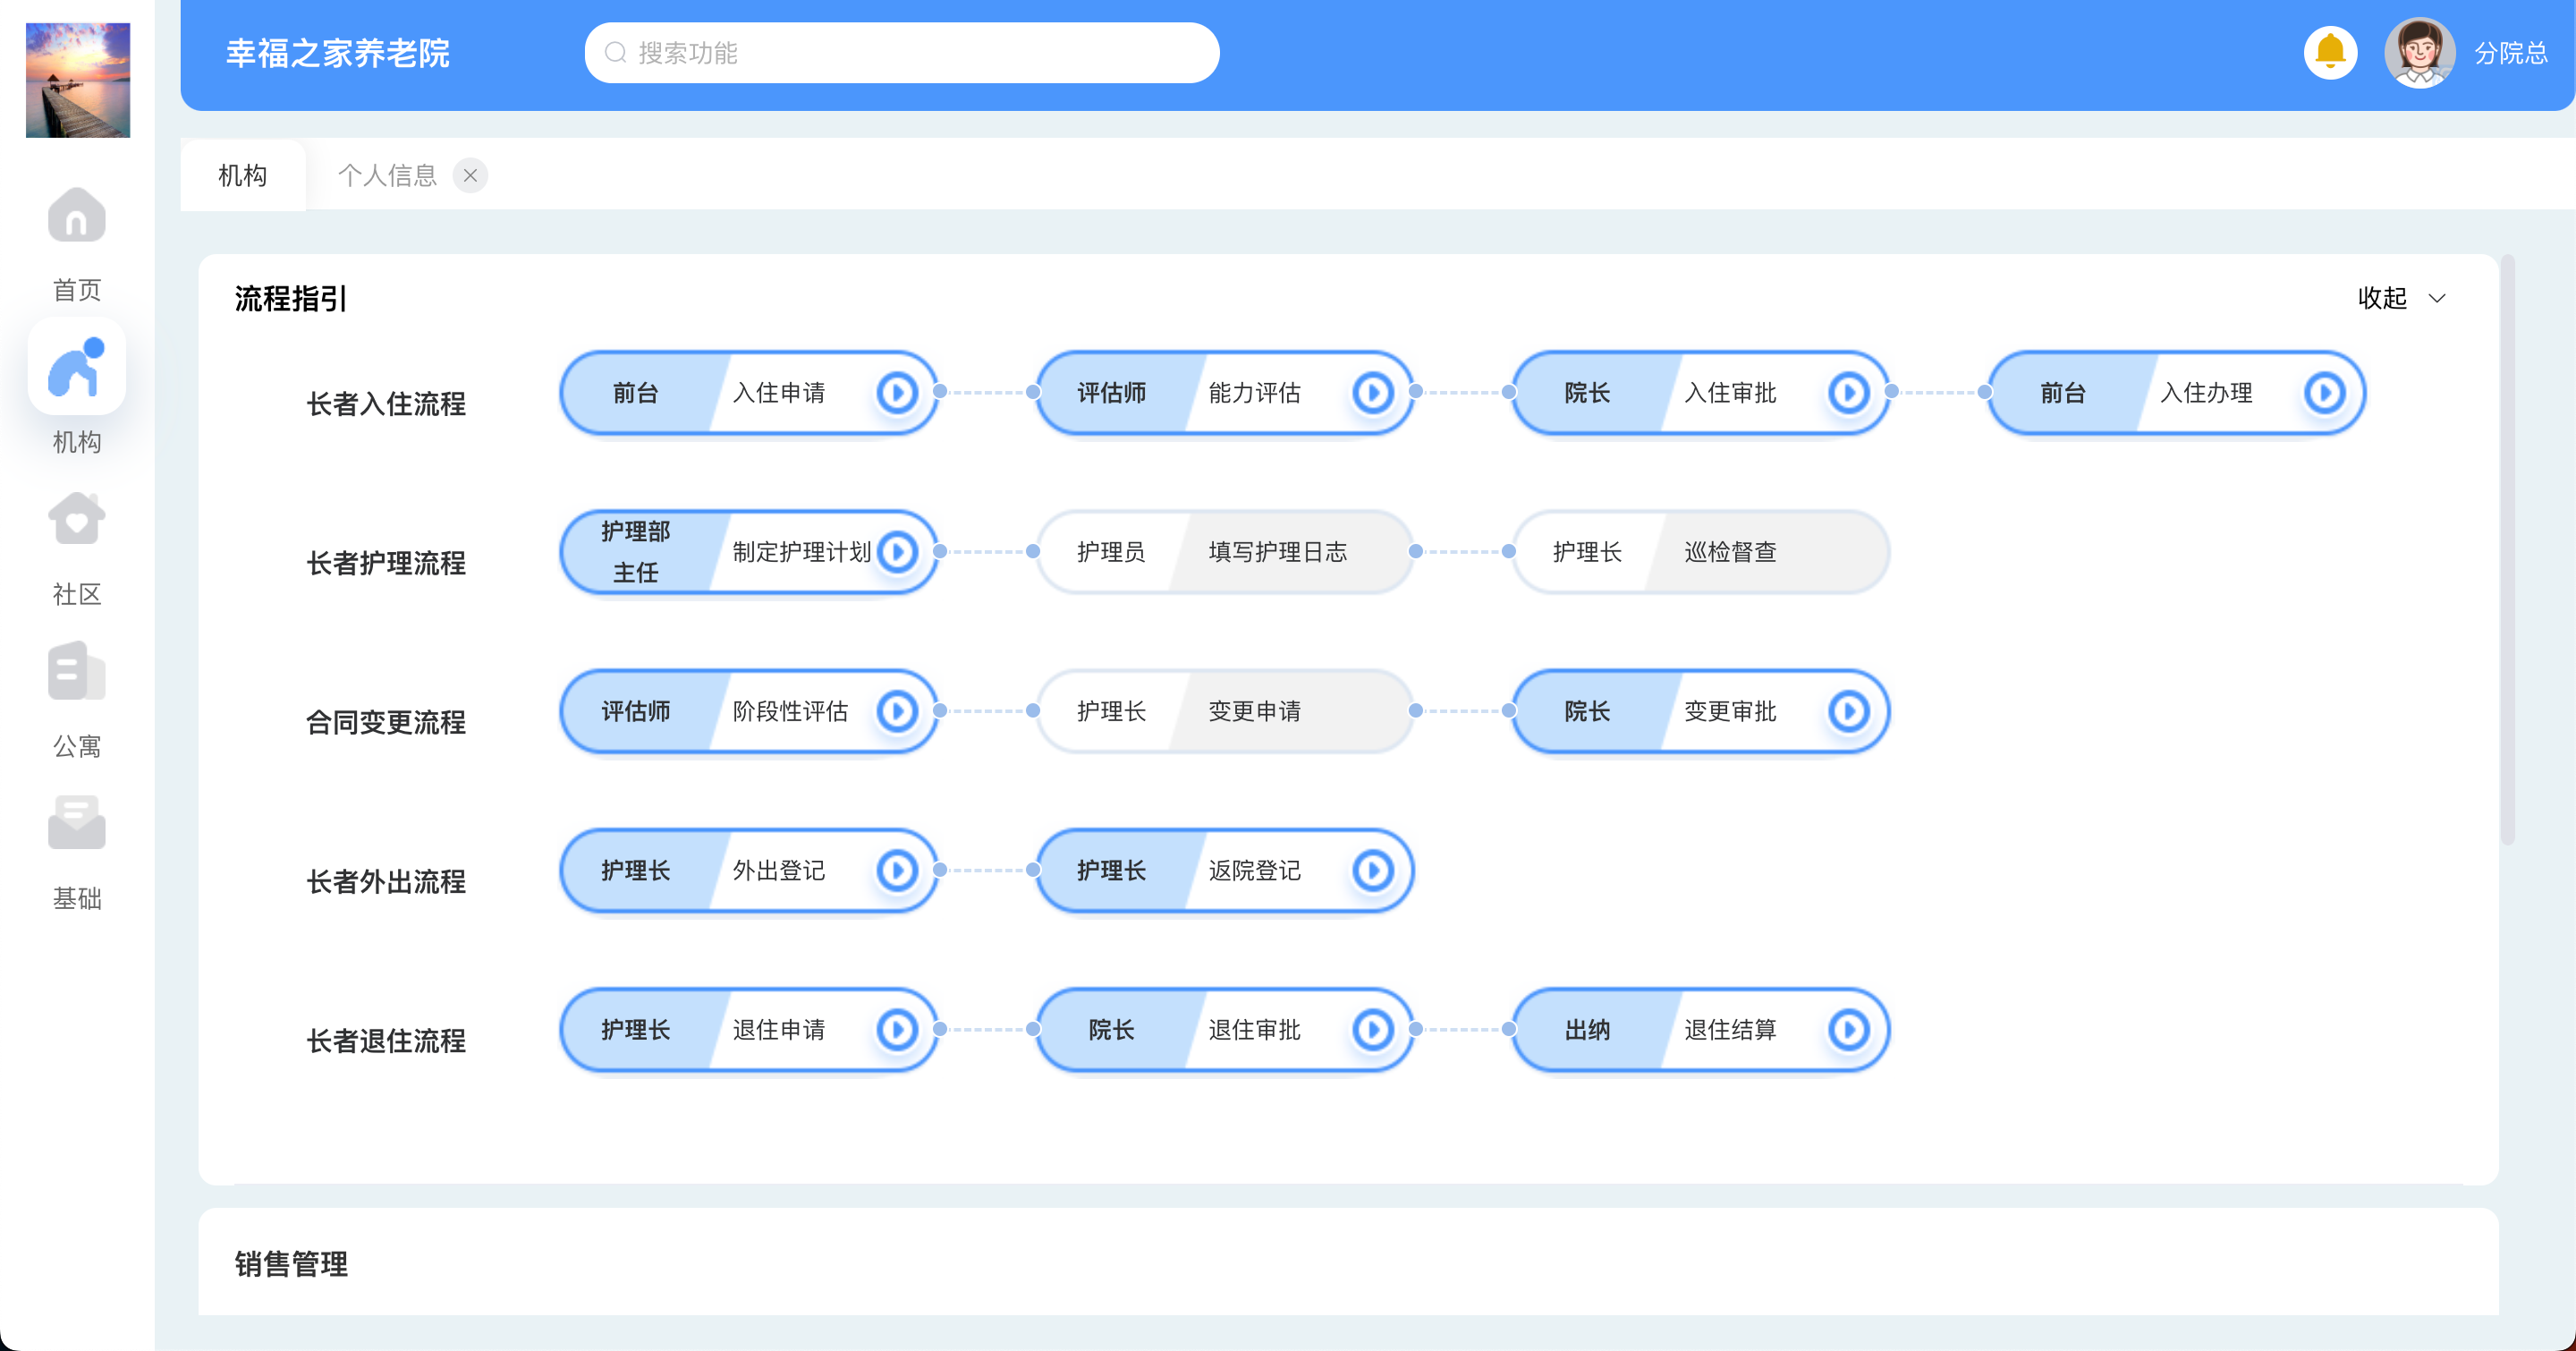The image size is (2576, 1351).
Task: Click the vertical scrollbar on the right
Action: (2507, 550)
